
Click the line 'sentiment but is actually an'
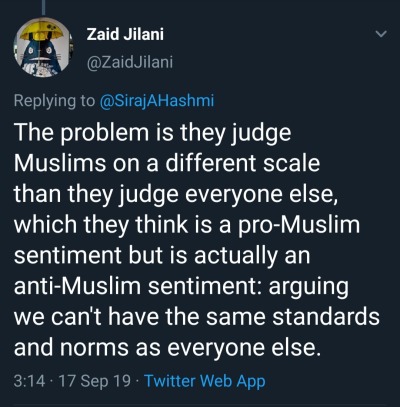(x=162, y=256)
